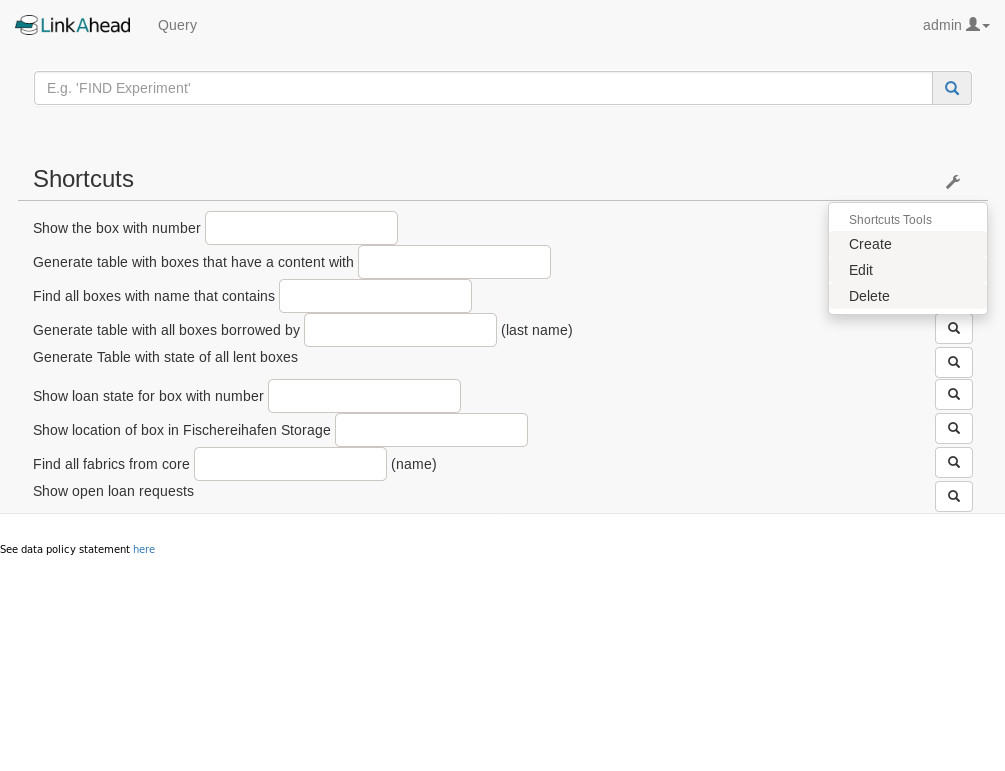Focus the boxes content with input
Screen dimensions: 1005x771
pos(454,261)
